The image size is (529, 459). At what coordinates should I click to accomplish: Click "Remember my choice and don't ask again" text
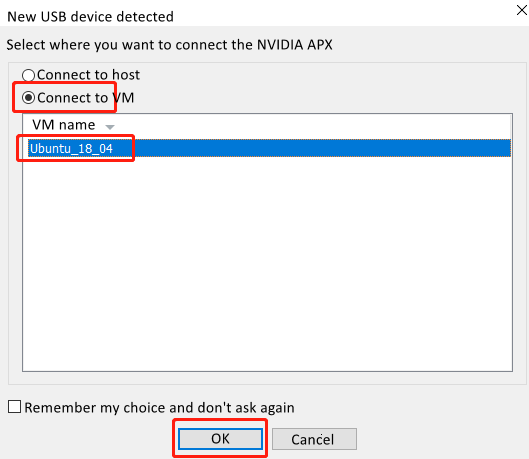159,408
